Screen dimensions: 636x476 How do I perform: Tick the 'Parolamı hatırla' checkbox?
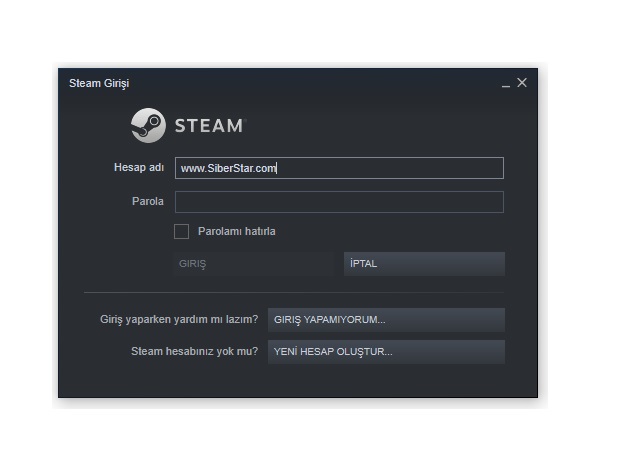click(x=181, y=232)
